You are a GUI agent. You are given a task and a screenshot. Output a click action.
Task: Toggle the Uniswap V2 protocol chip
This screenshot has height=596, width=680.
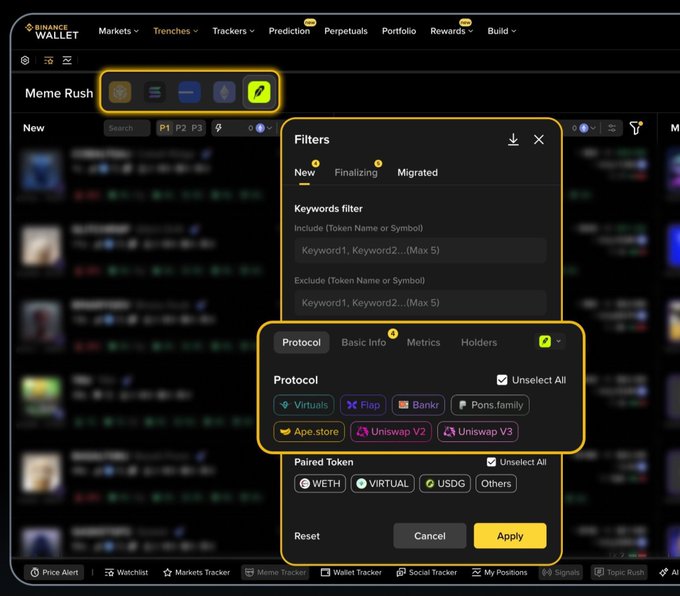tap(391, 432)
